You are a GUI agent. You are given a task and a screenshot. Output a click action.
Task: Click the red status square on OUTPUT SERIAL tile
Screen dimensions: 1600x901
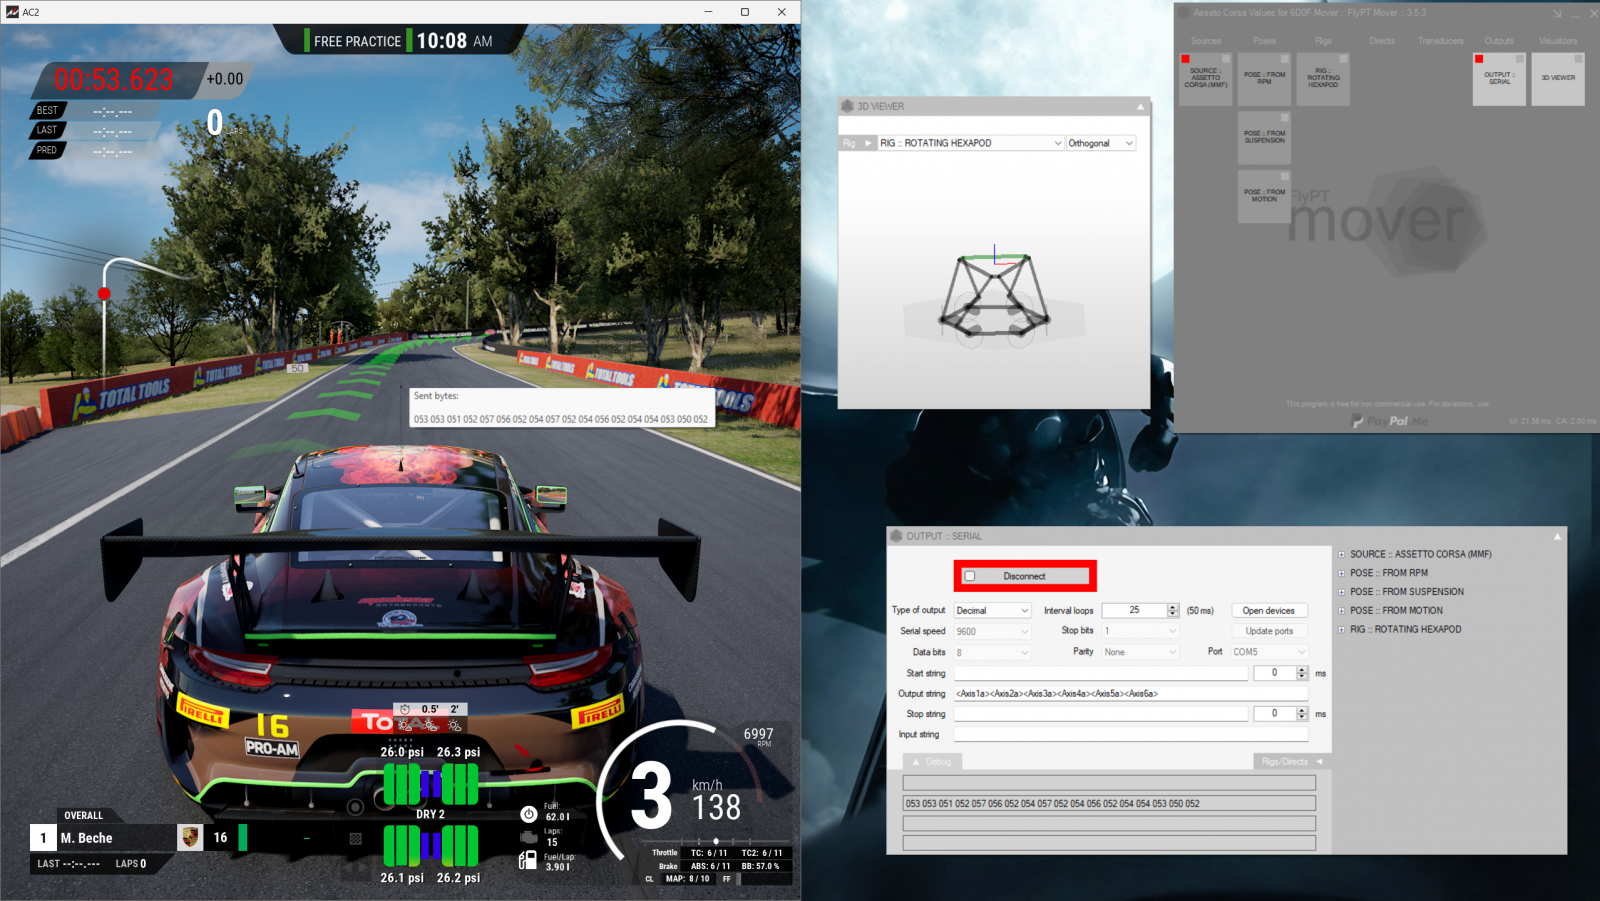[x=1479, y=59]
